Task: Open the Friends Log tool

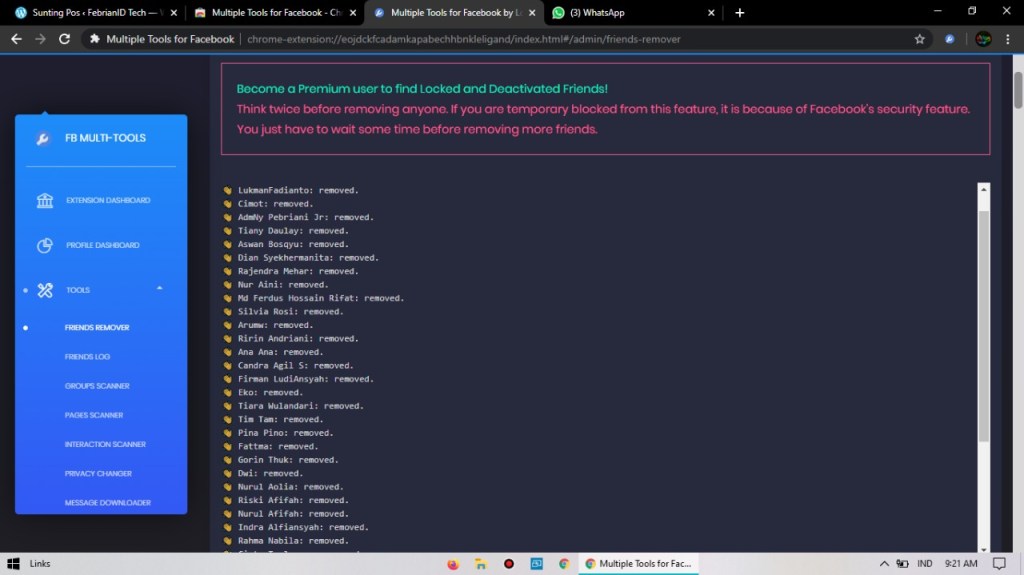Action: (x=87, y=357)
